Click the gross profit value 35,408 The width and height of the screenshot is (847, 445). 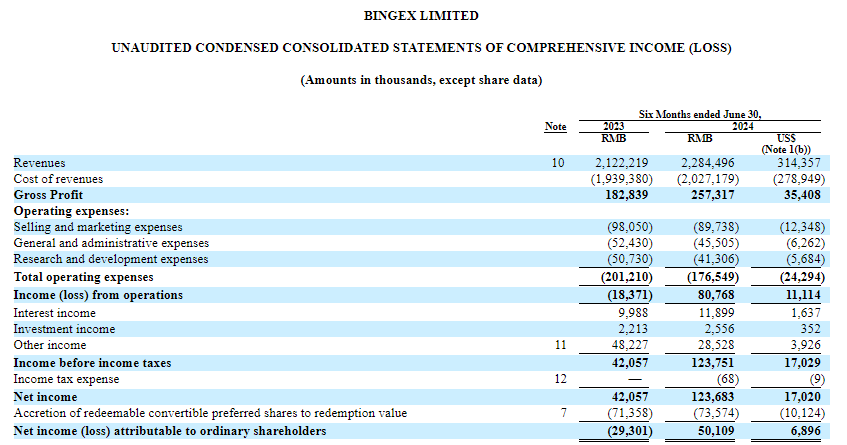(x=802, y=195)
